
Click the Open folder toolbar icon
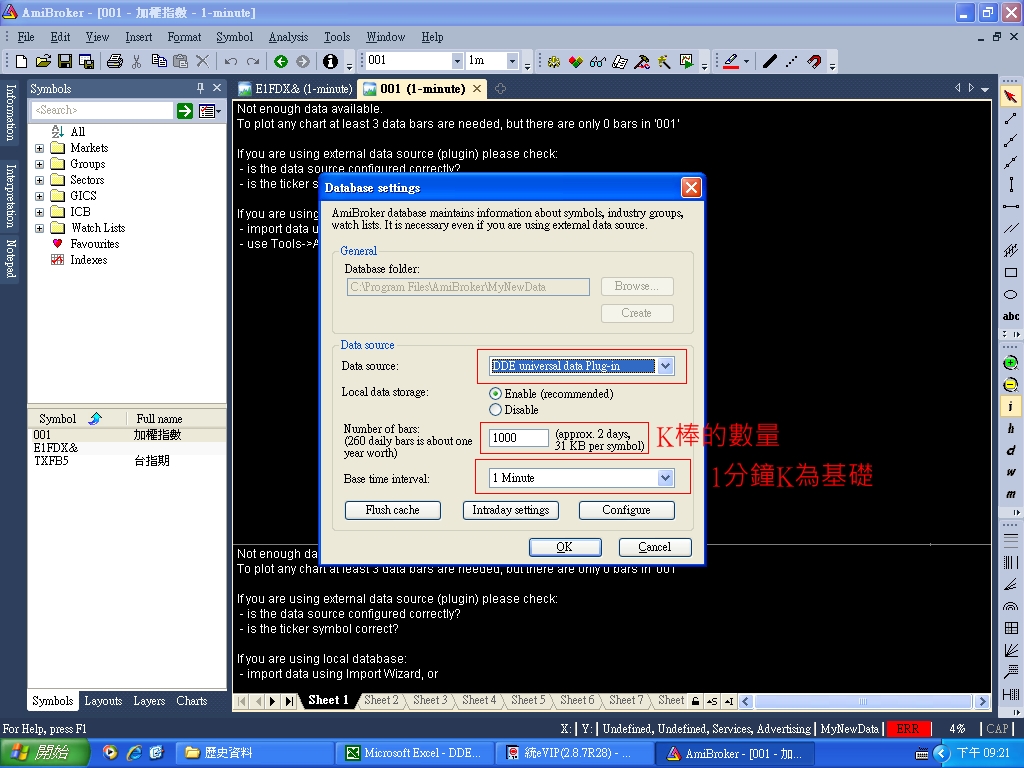[43, 61]
